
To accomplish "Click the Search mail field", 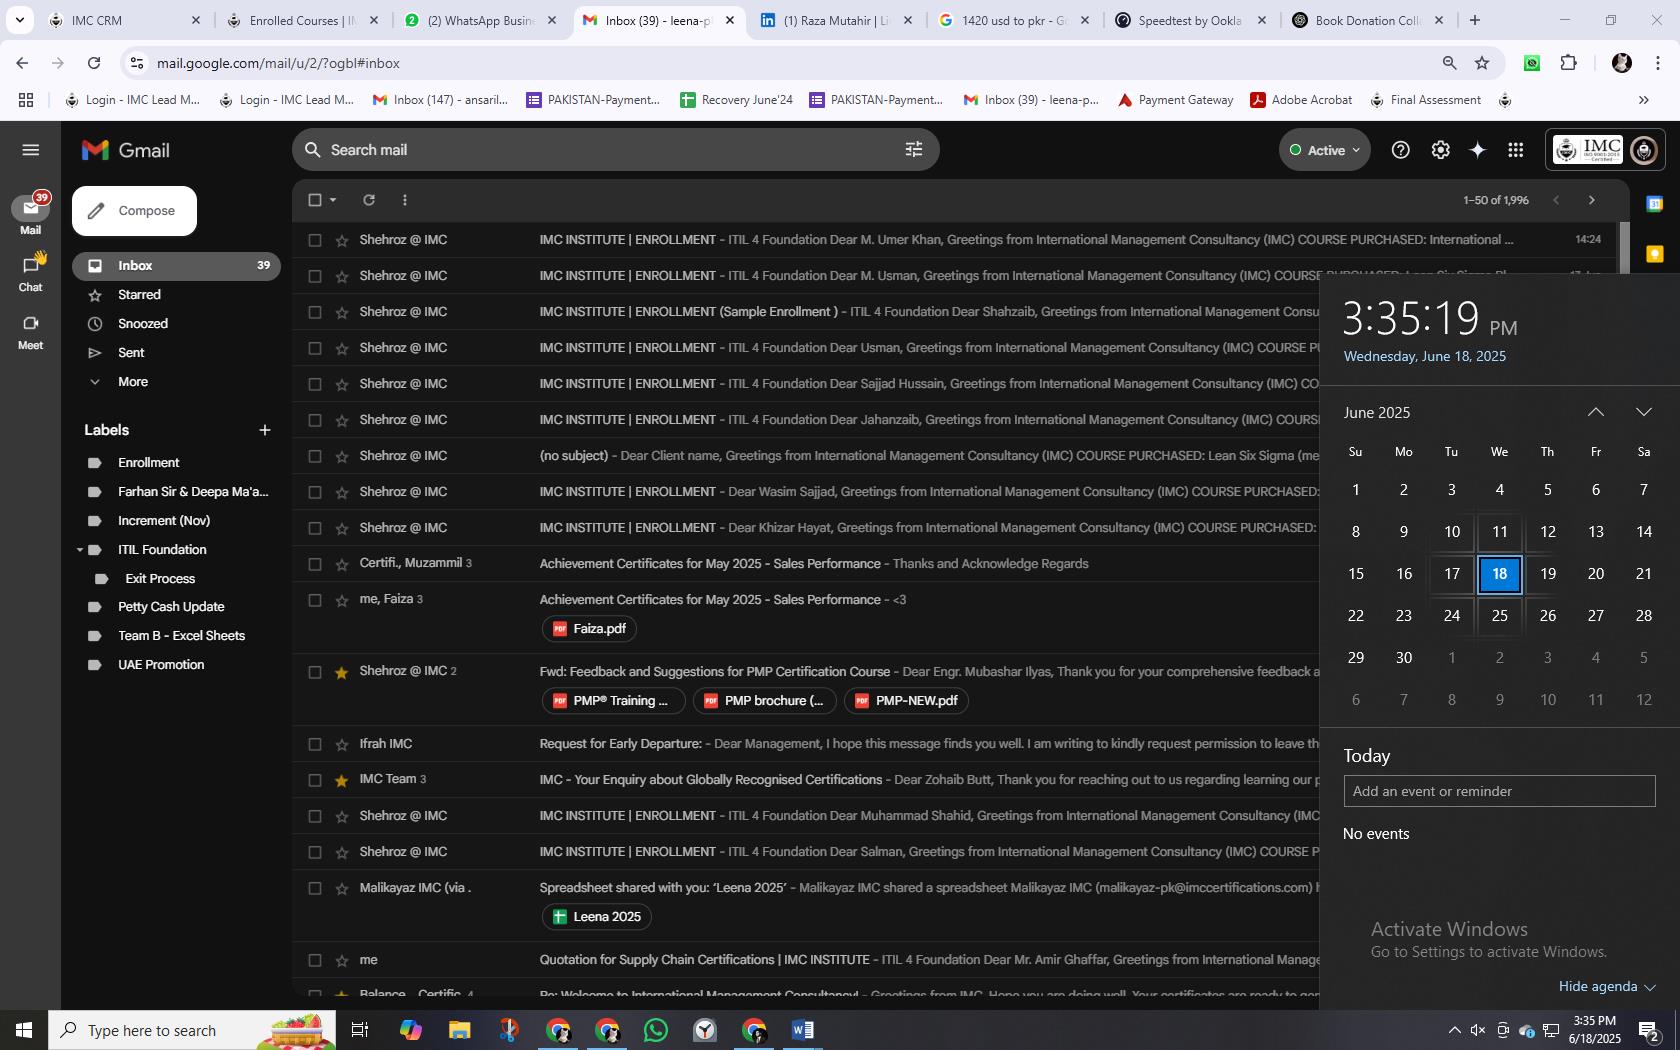I will pos(615,150).
